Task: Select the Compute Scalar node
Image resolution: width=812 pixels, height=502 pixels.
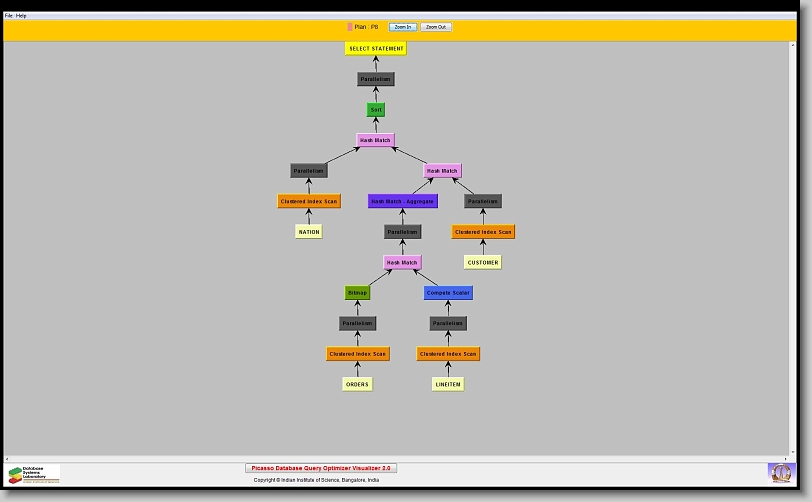Action: [x=448, y=293]
